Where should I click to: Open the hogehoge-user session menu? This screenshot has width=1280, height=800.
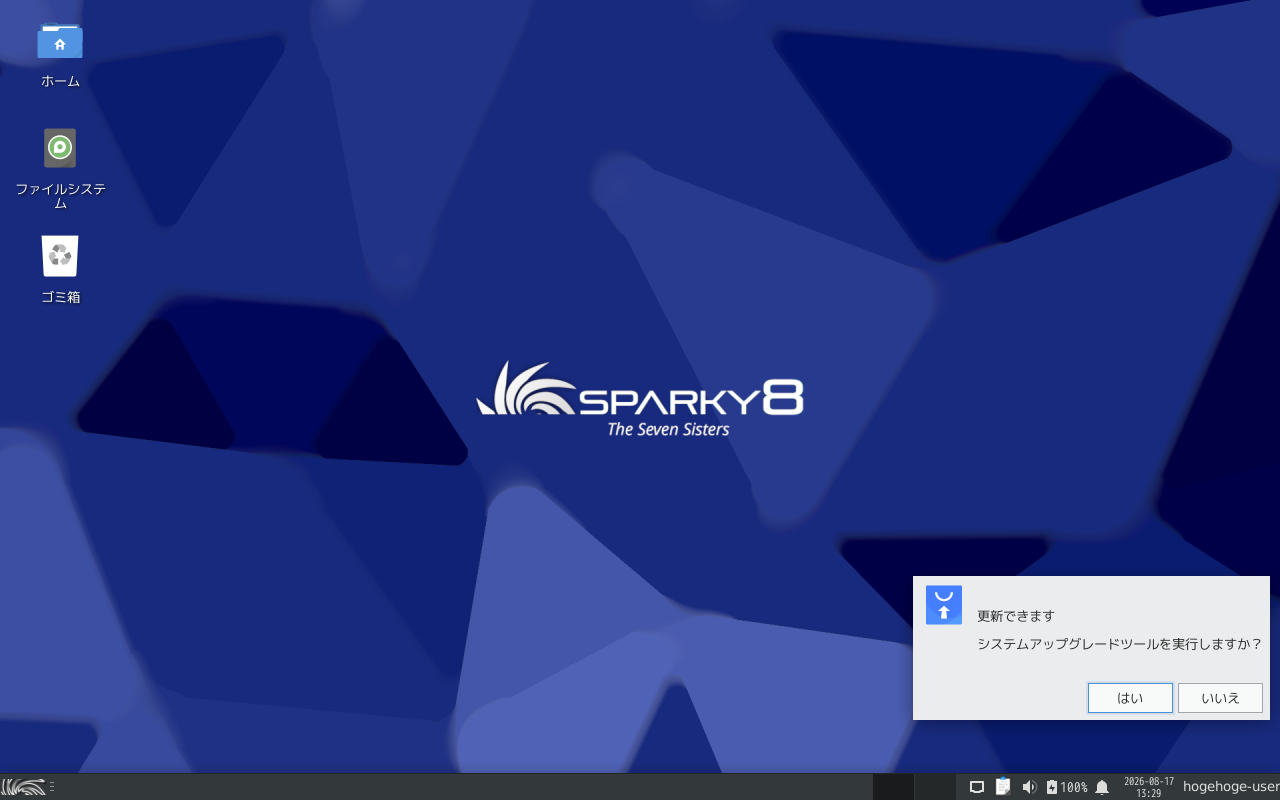click(x=1231, y=787)
